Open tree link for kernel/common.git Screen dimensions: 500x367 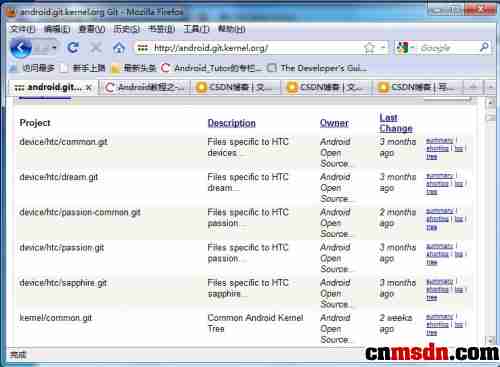432,333
